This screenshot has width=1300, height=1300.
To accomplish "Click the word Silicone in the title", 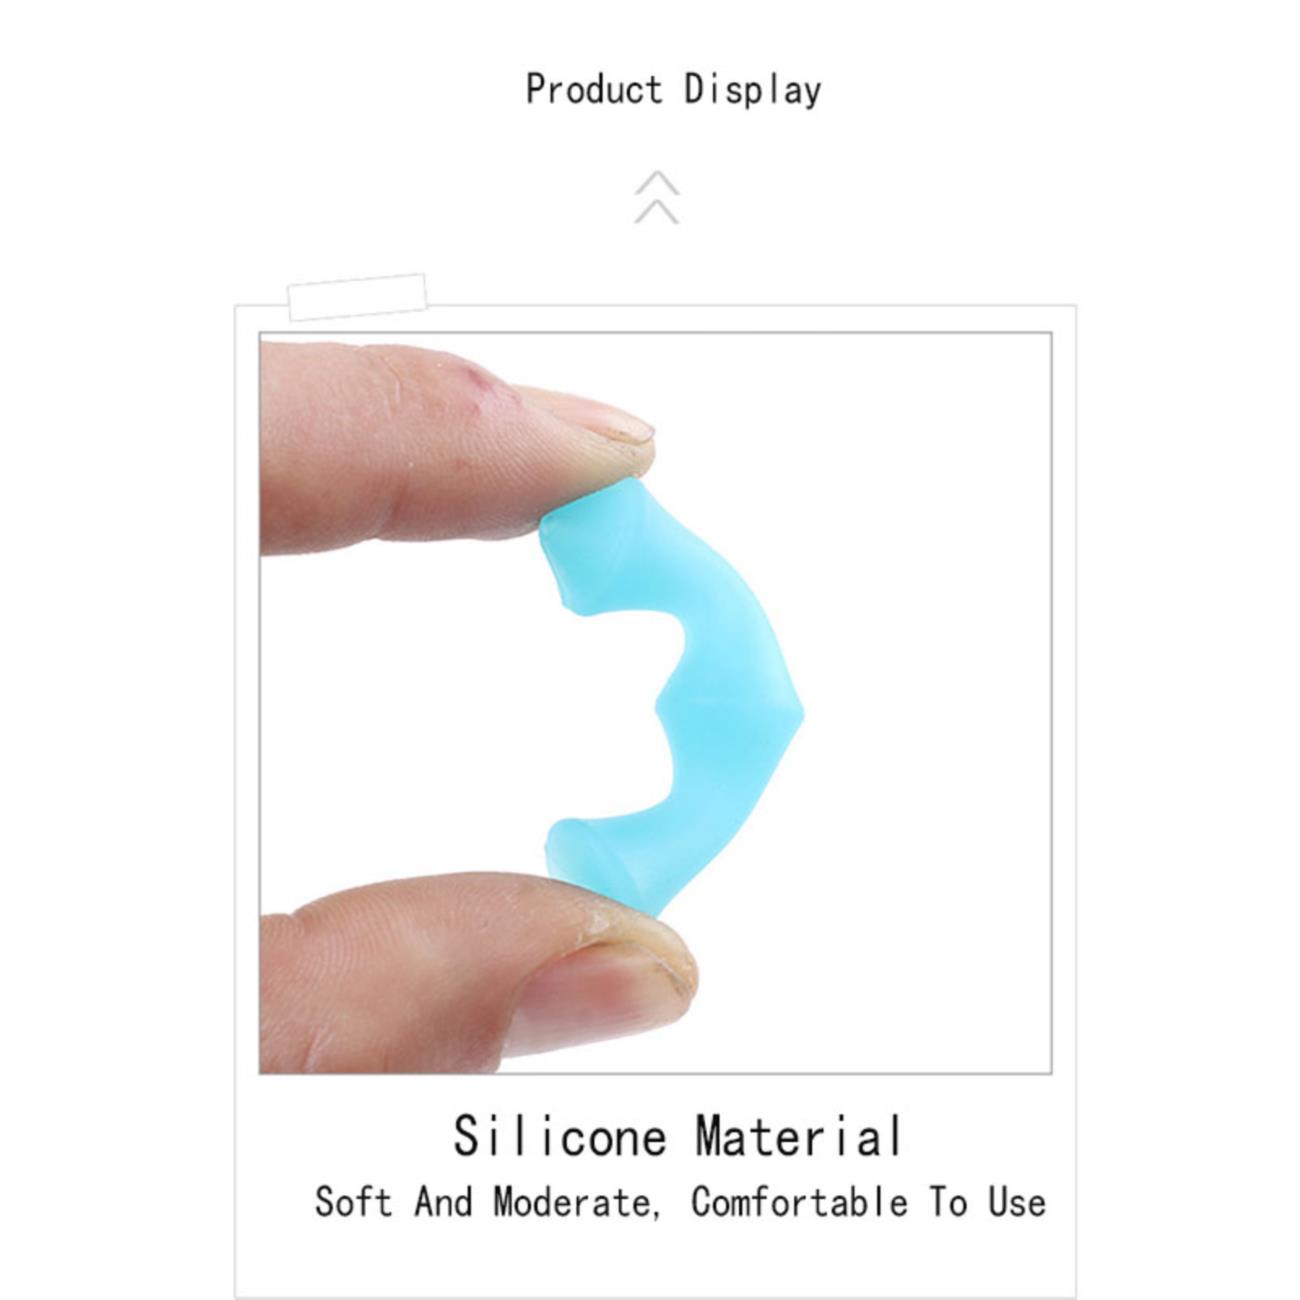I will pyautogui.click(x=560, y=1137).
